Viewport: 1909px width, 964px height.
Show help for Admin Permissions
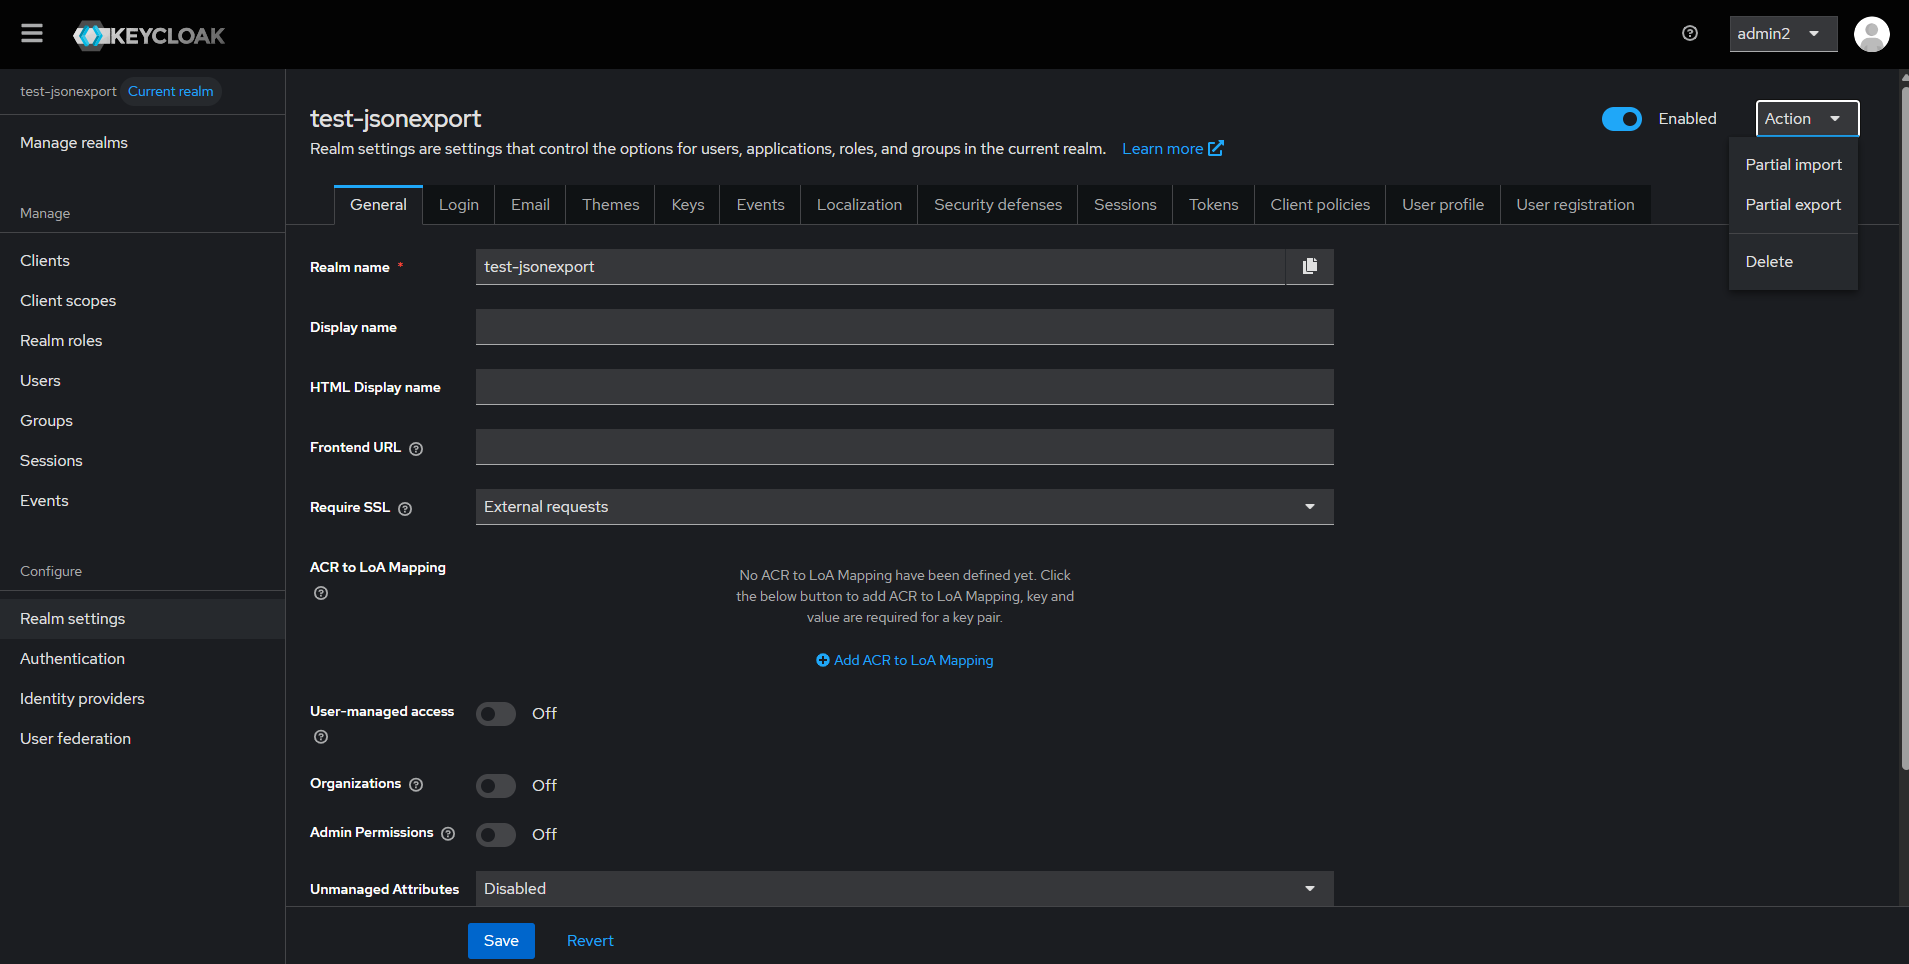pyautogui.click(x=448, y=834)
